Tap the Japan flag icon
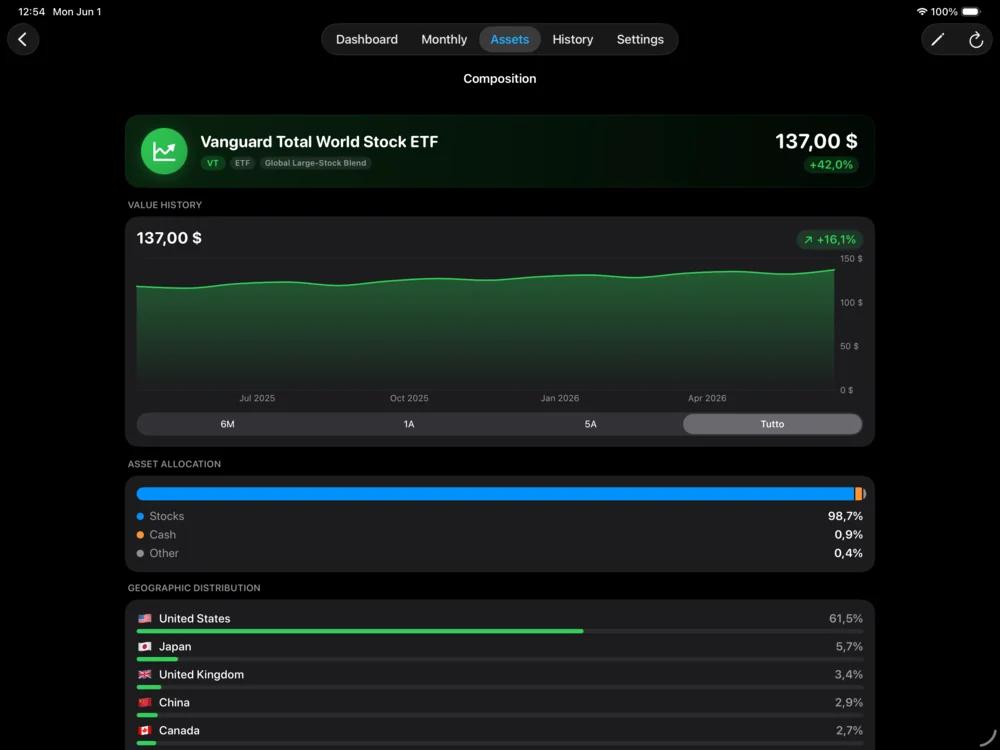 (x=145, y=647)
